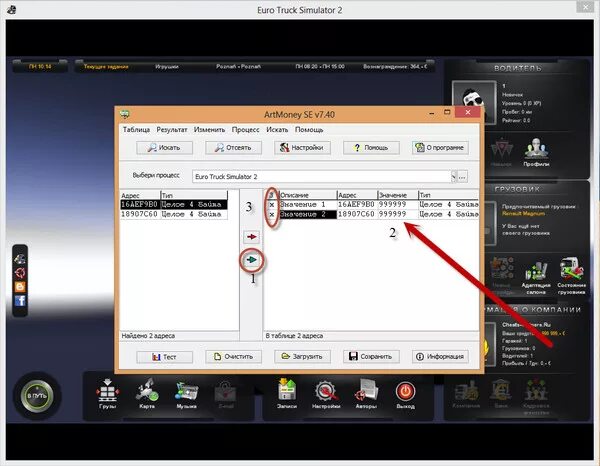The image size is (600, 466).
Task: Click the Выход power icon in game
Action: point(406,394)
